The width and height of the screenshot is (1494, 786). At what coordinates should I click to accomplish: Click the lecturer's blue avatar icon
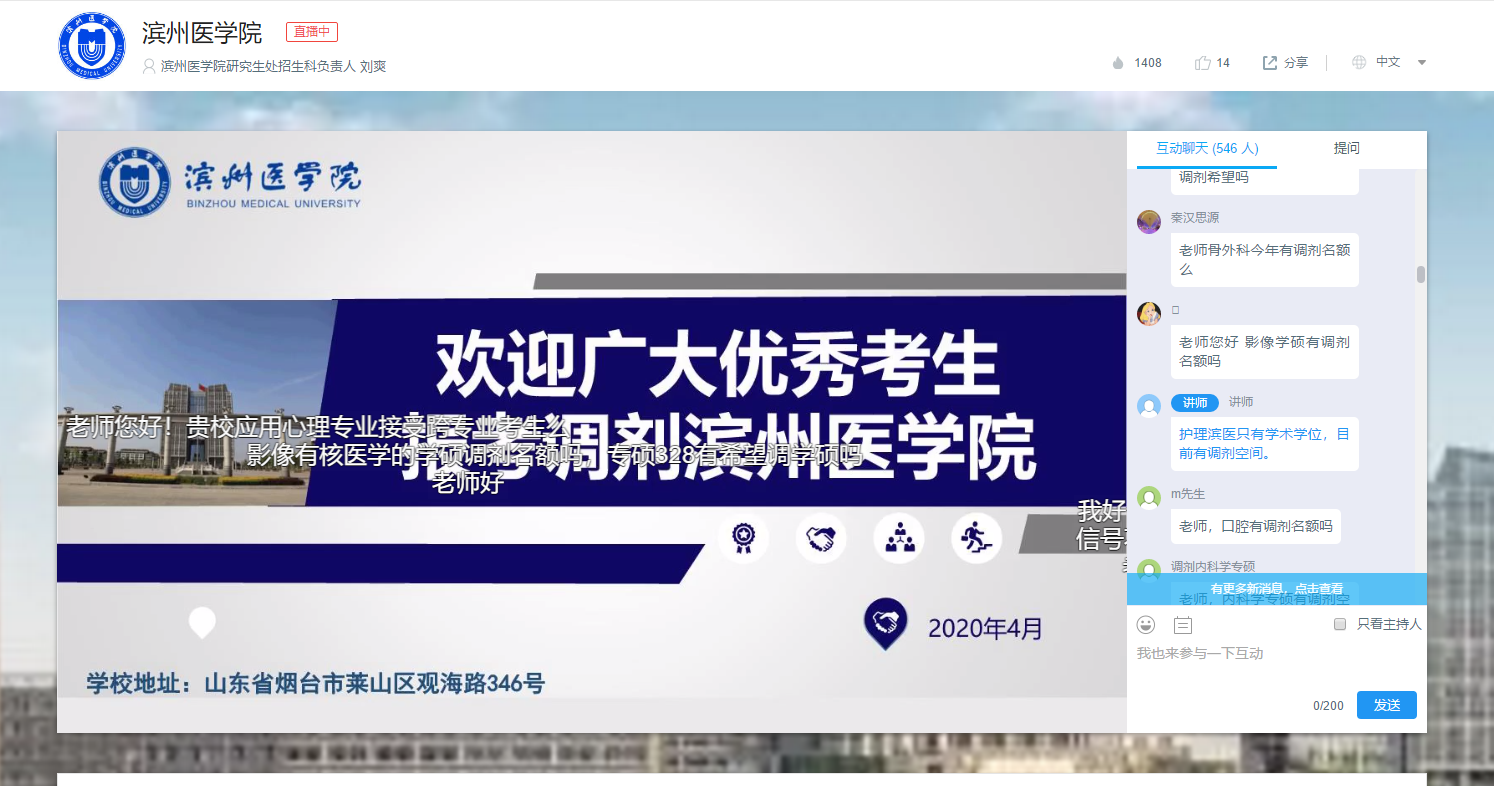[x=1149, y=406]
